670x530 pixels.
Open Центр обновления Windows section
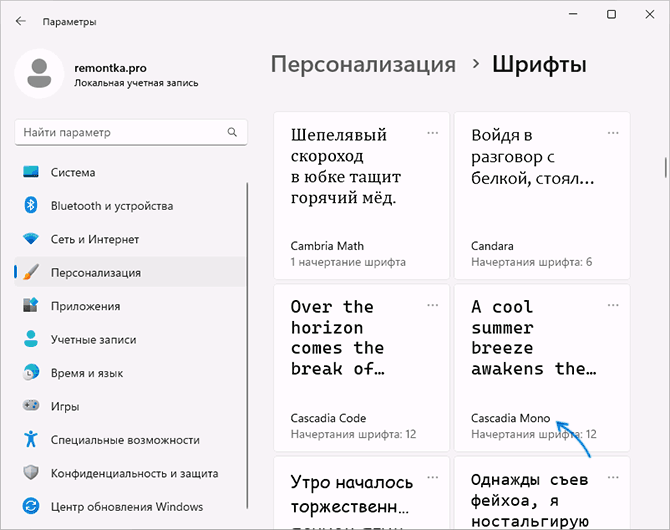point(129,506)
